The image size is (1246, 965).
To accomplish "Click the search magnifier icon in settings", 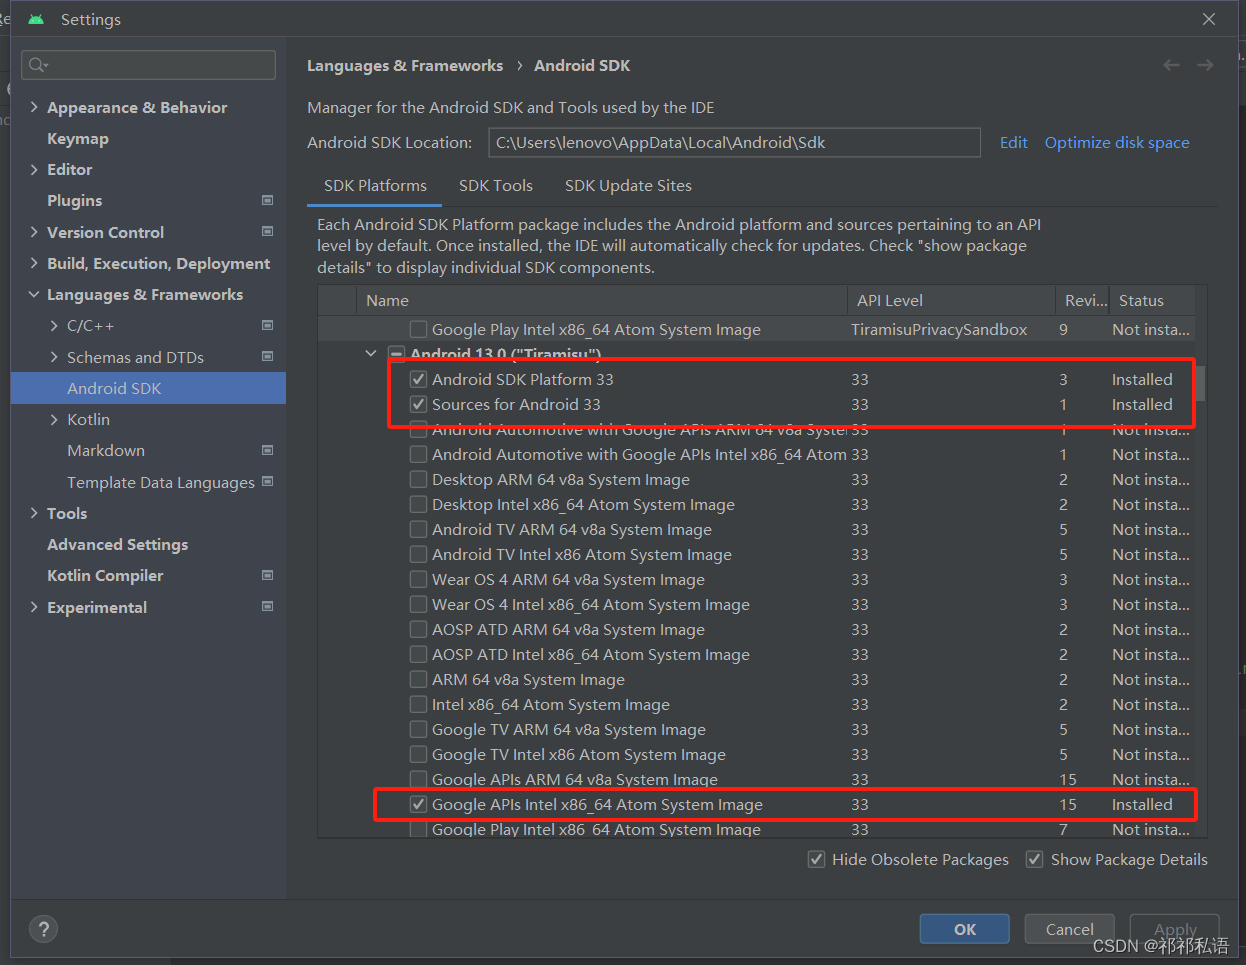I will 37,65.
